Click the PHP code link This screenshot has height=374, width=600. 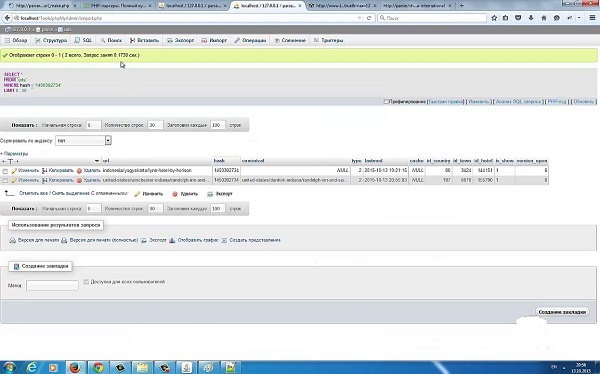point(557,101)
